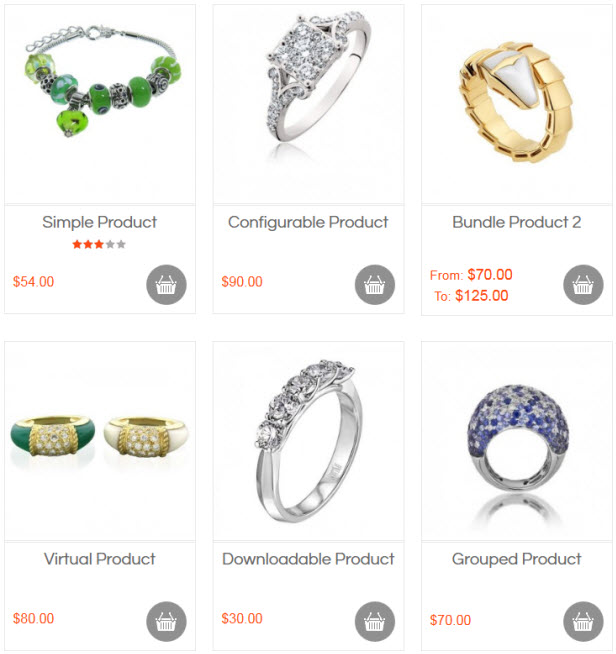The image size is (616, 654).
Task: Open the Downloadable Product title link
Action: (308, 559)
